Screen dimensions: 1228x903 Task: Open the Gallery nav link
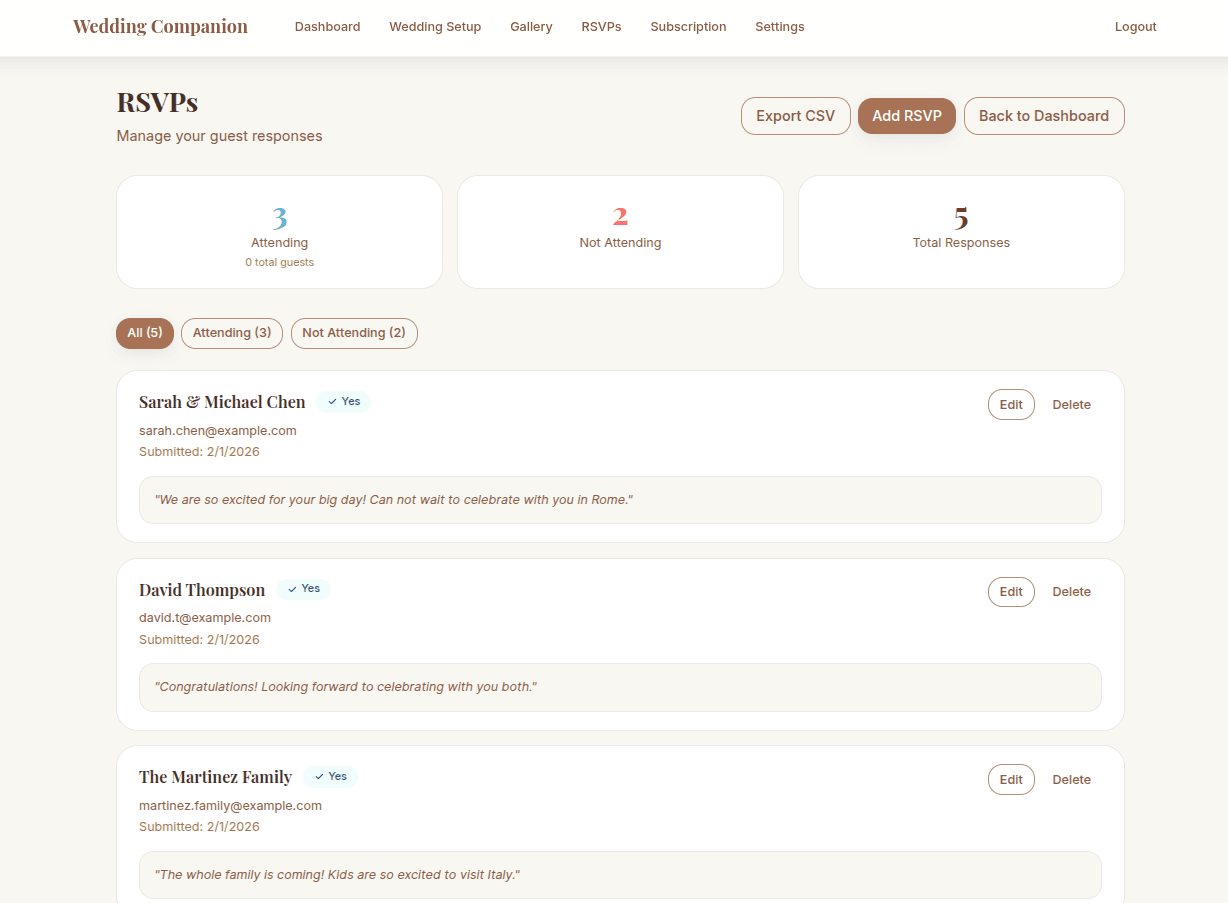pyautogui.click(x=531, y=27)
